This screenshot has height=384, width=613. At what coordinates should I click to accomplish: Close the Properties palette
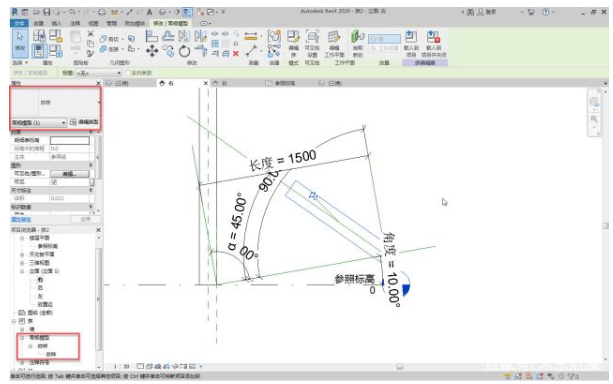pyautogui.click(x=98, y=83)
